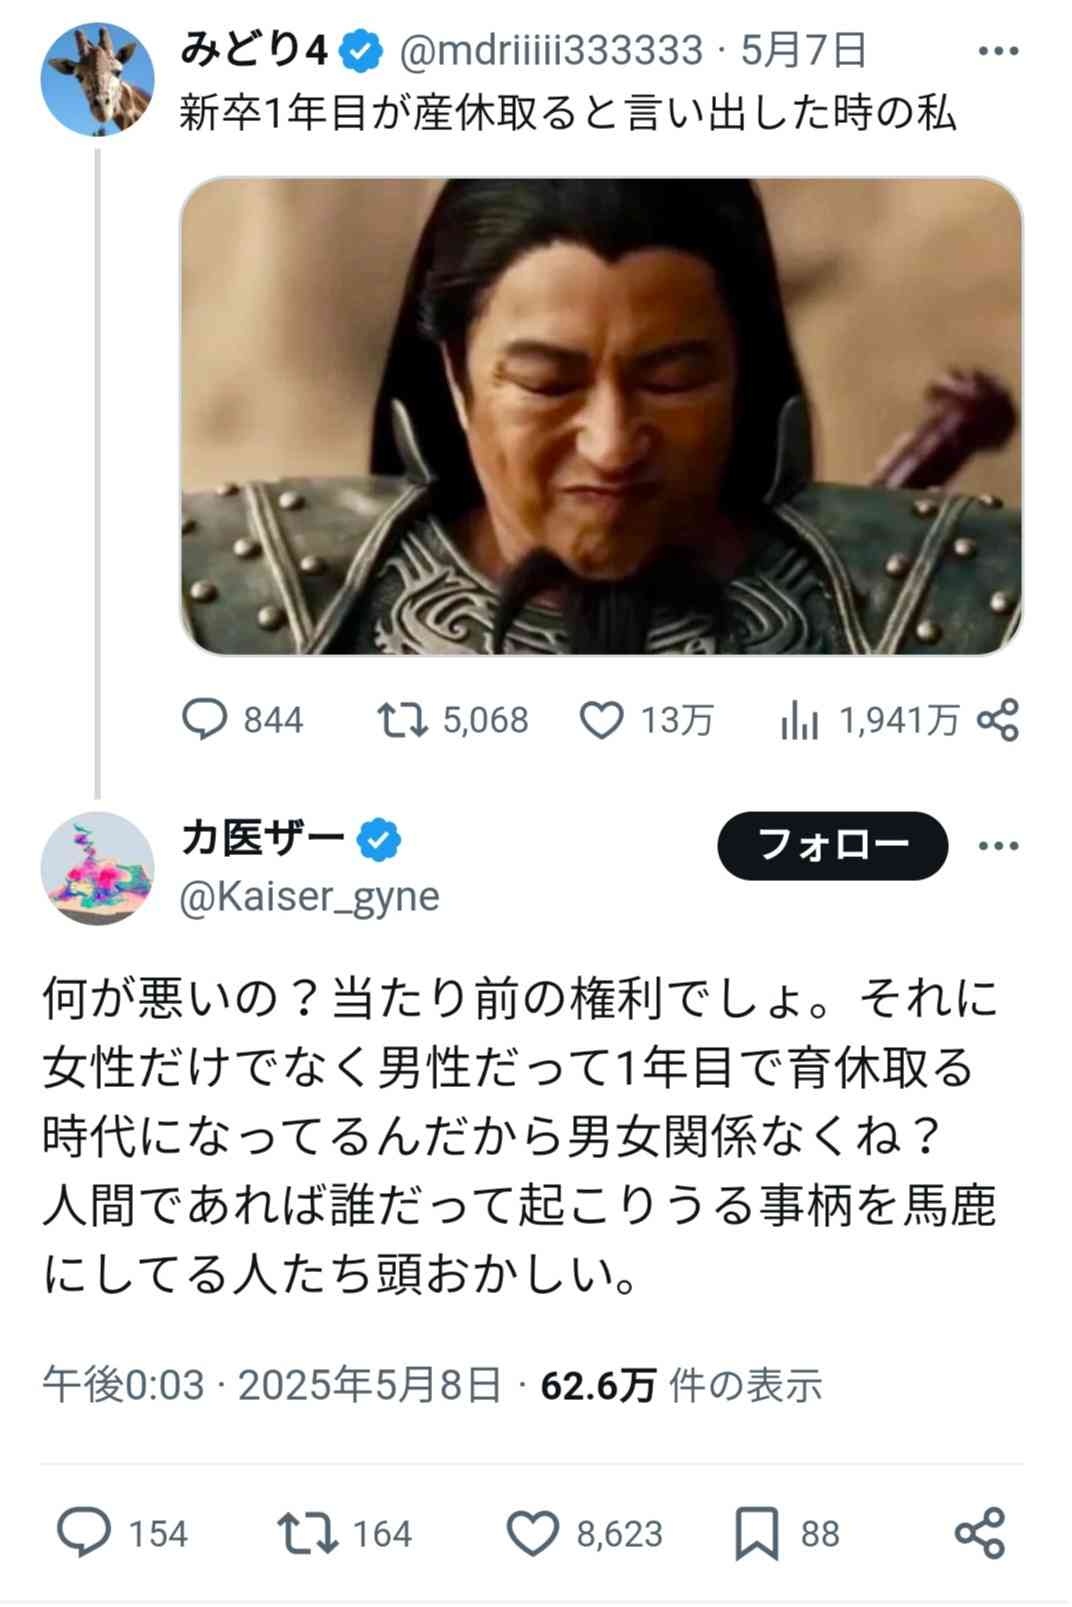Share the カ医ザー tweet
Viewport: 1072px width, 1607px height.
979,1534
